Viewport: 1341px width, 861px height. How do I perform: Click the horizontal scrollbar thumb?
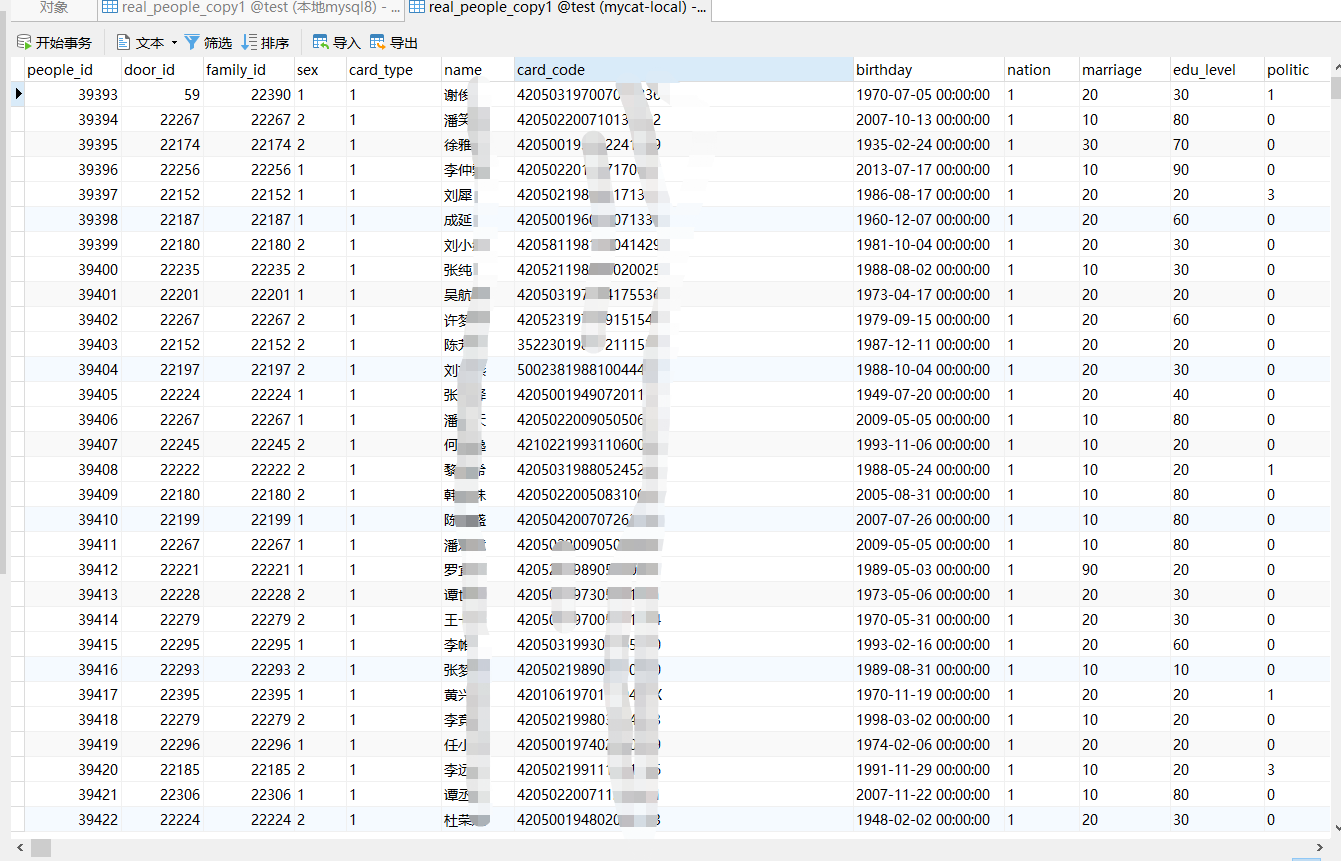click(x=40, y=848)
